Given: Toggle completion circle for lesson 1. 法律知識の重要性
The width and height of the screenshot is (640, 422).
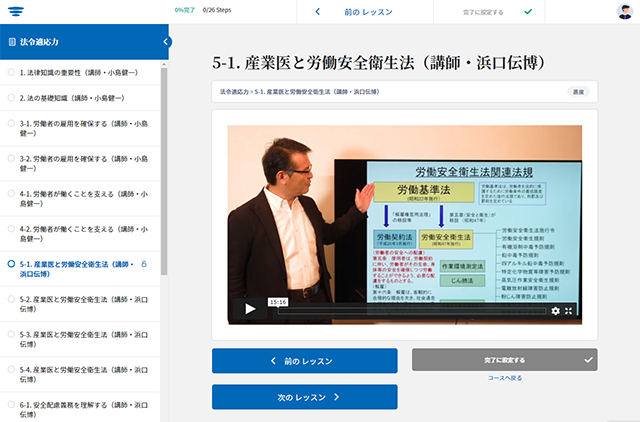Looking at the screenshot, I should tap(11, 72).
